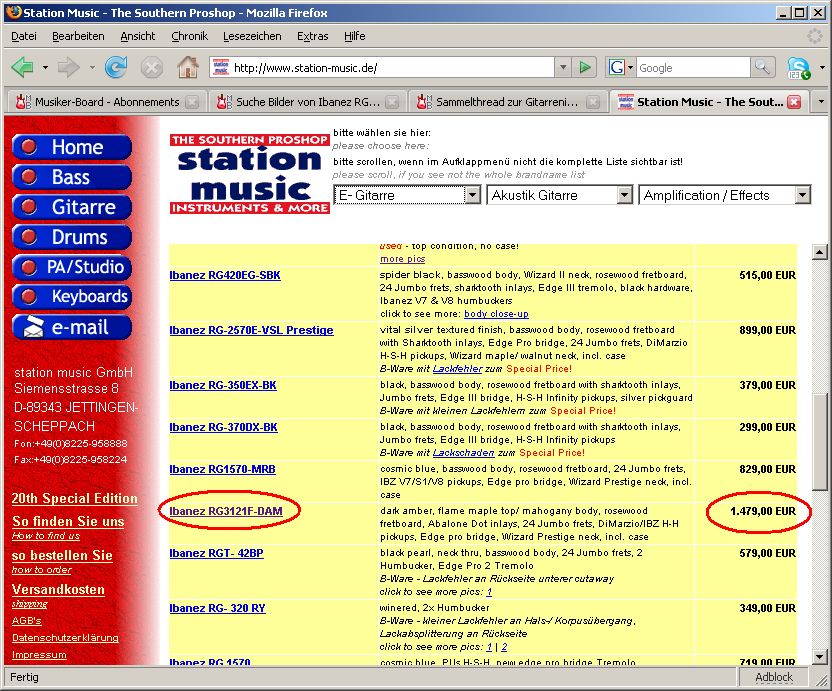Image resolution: width=832 pixels, height=691 pixels.
Task: Open the Ibanez RG-370DX-BK link
Action: pos(223,427)
